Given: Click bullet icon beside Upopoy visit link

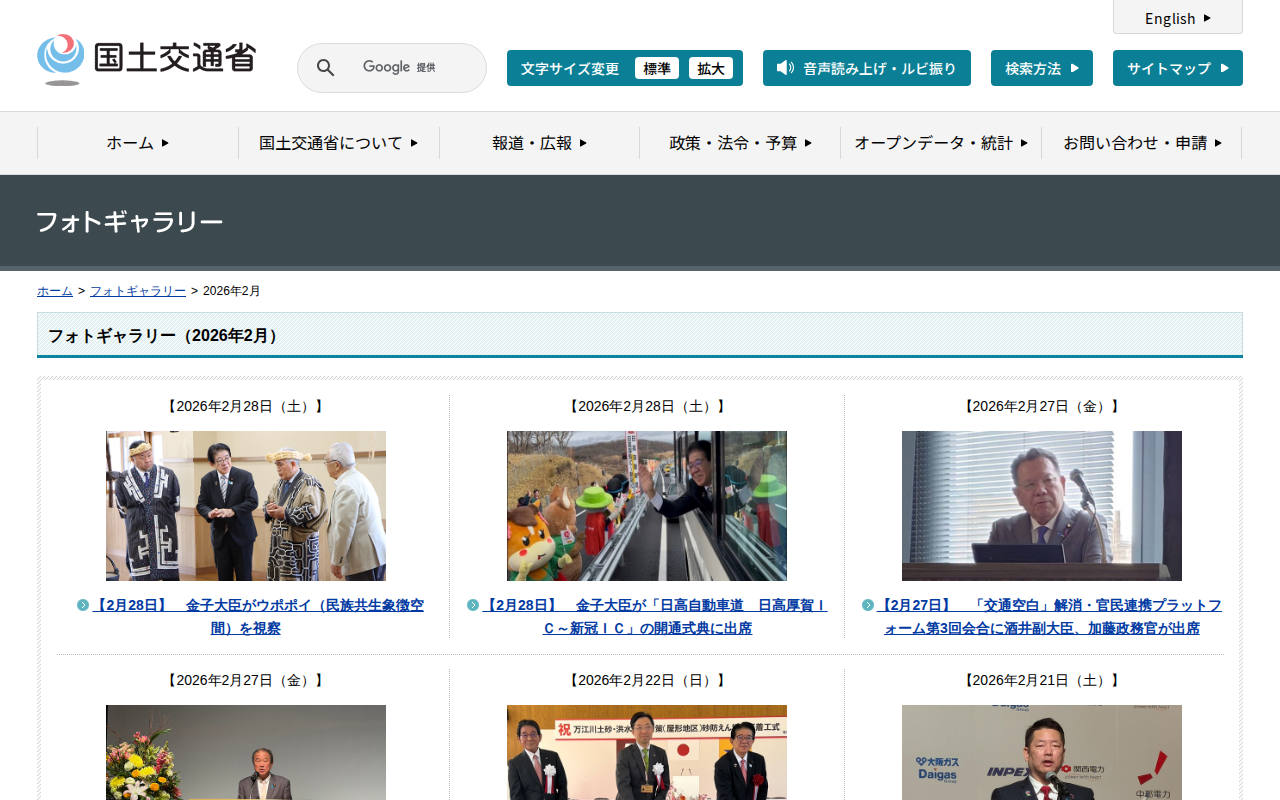Looking at the screenshot, I should (x=83, y=605).
